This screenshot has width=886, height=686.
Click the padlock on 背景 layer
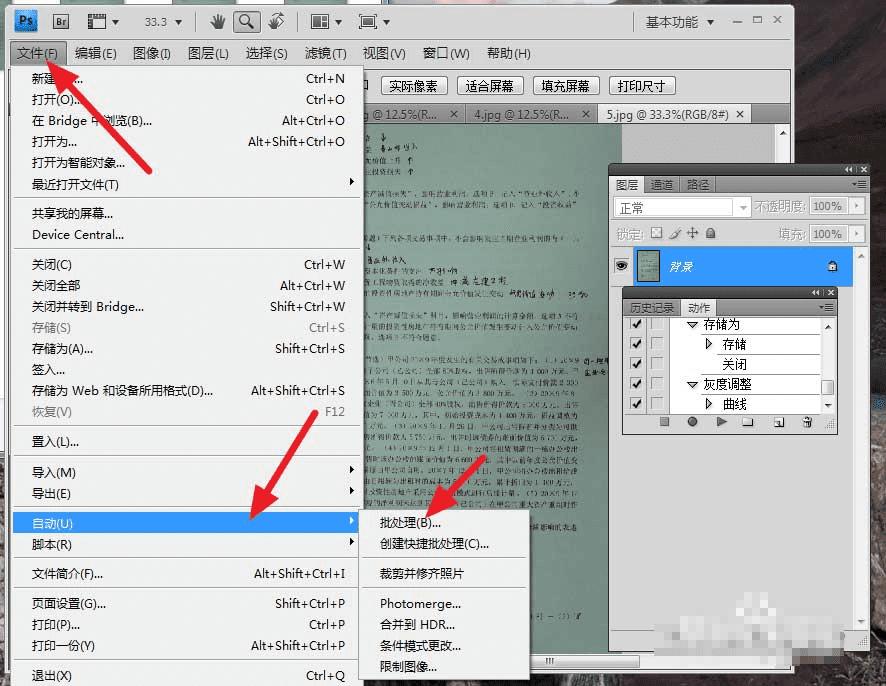(832, 266)
